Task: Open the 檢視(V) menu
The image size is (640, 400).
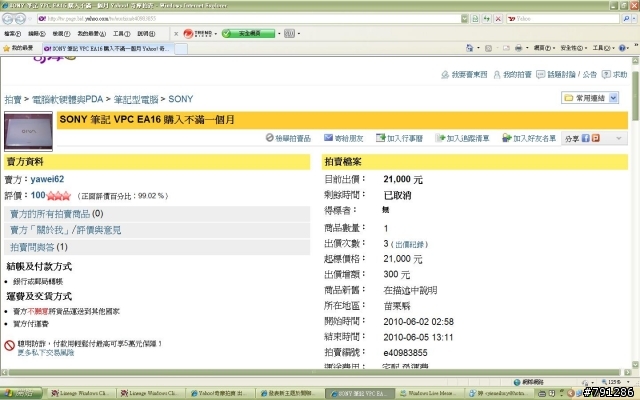Action: [61, 34]
